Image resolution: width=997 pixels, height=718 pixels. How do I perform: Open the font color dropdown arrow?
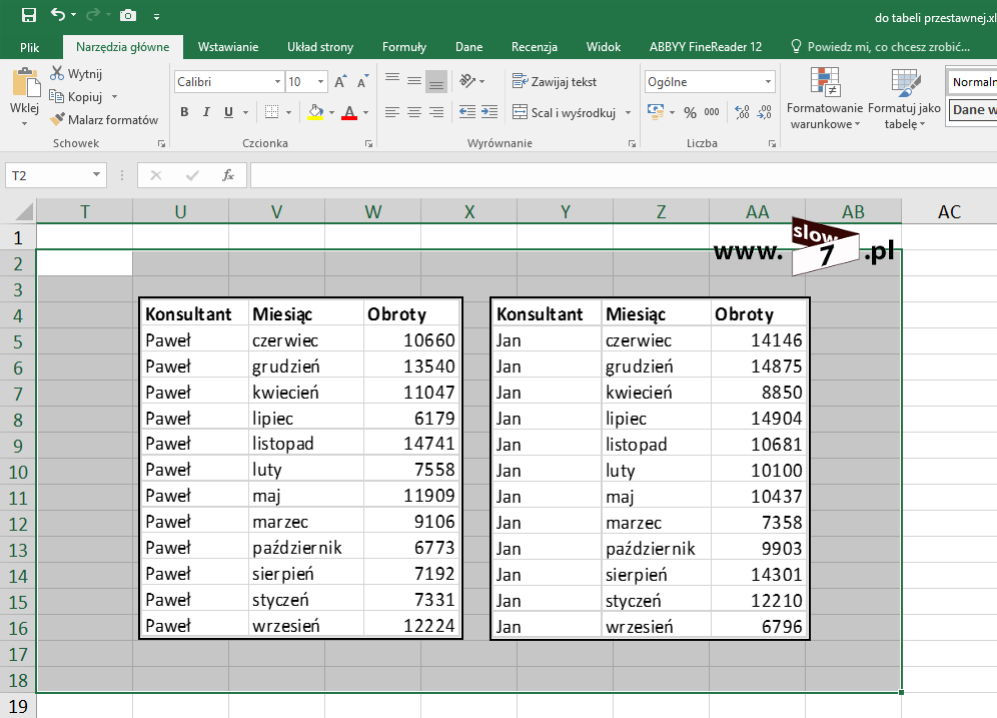click(x=366, y=113)
